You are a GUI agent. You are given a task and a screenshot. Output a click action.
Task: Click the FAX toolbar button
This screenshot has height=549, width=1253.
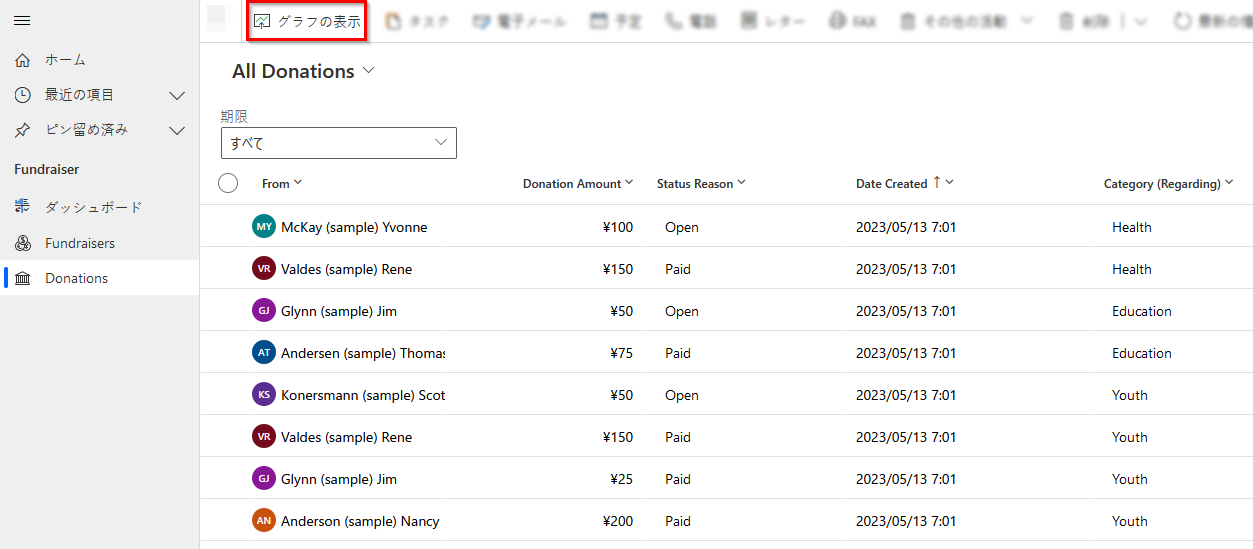(x=853, y=21)
